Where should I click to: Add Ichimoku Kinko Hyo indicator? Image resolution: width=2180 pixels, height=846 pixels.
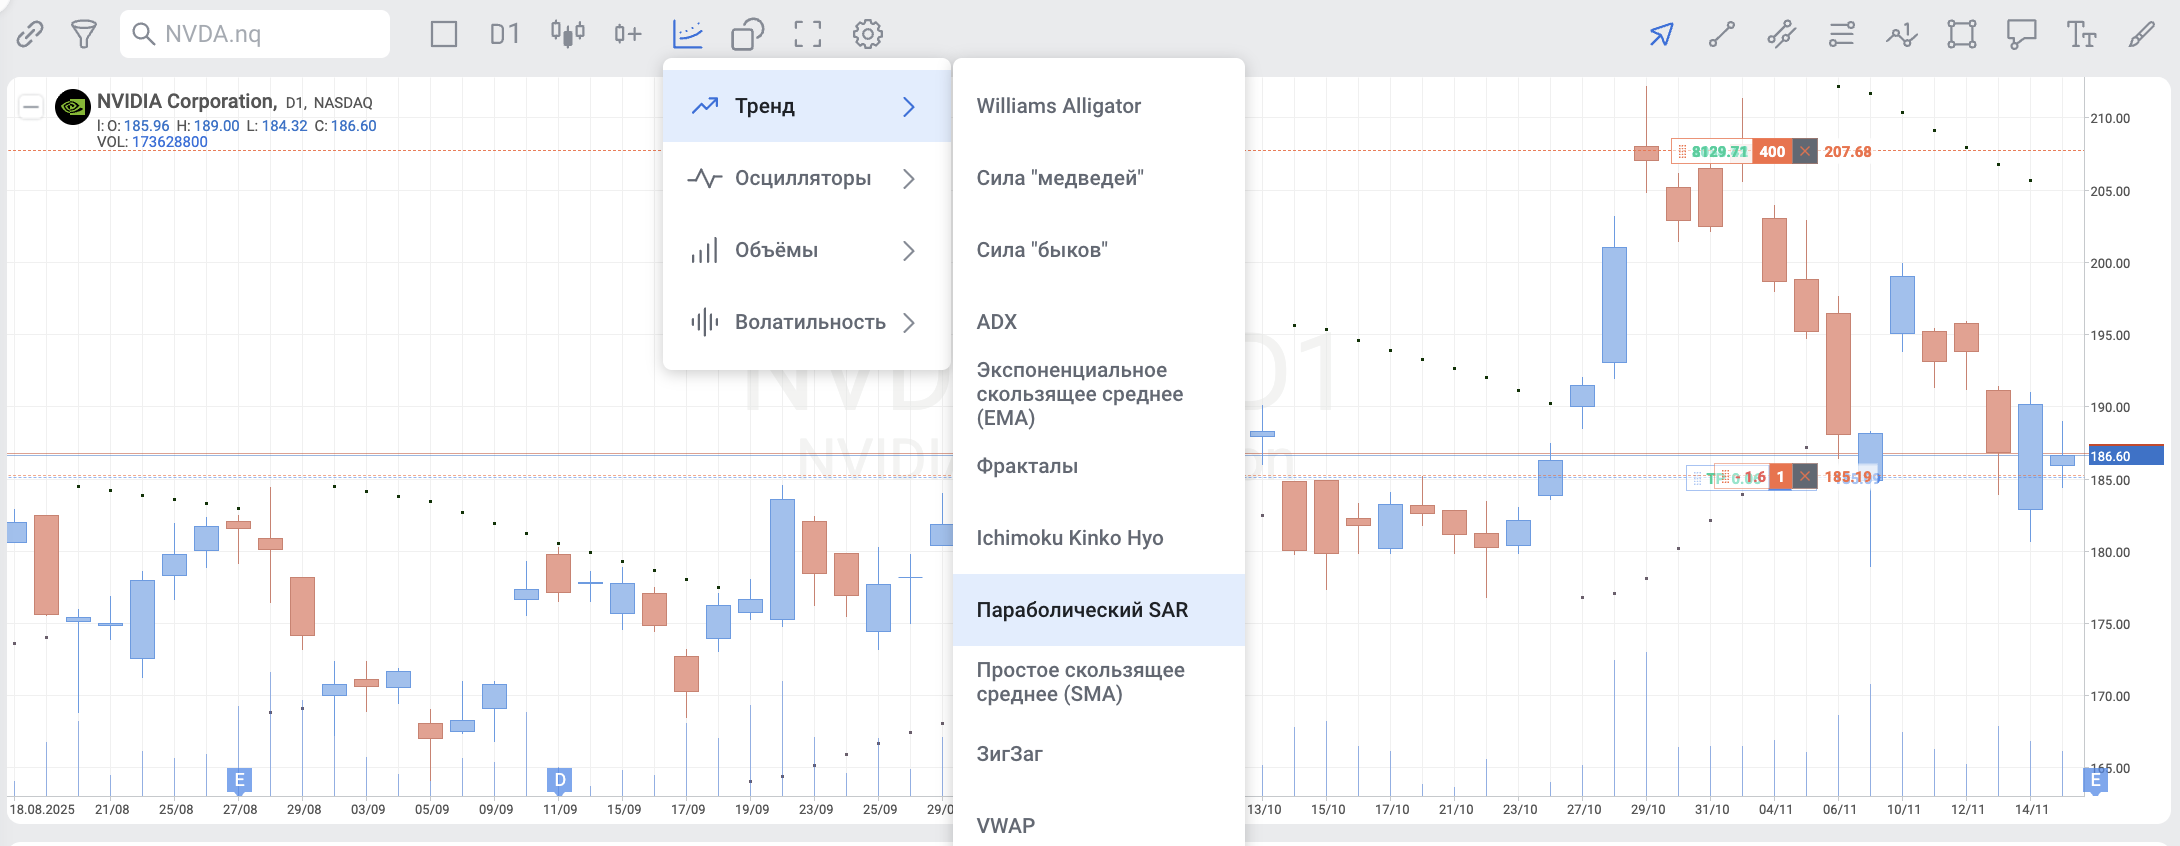point(1098,538)
